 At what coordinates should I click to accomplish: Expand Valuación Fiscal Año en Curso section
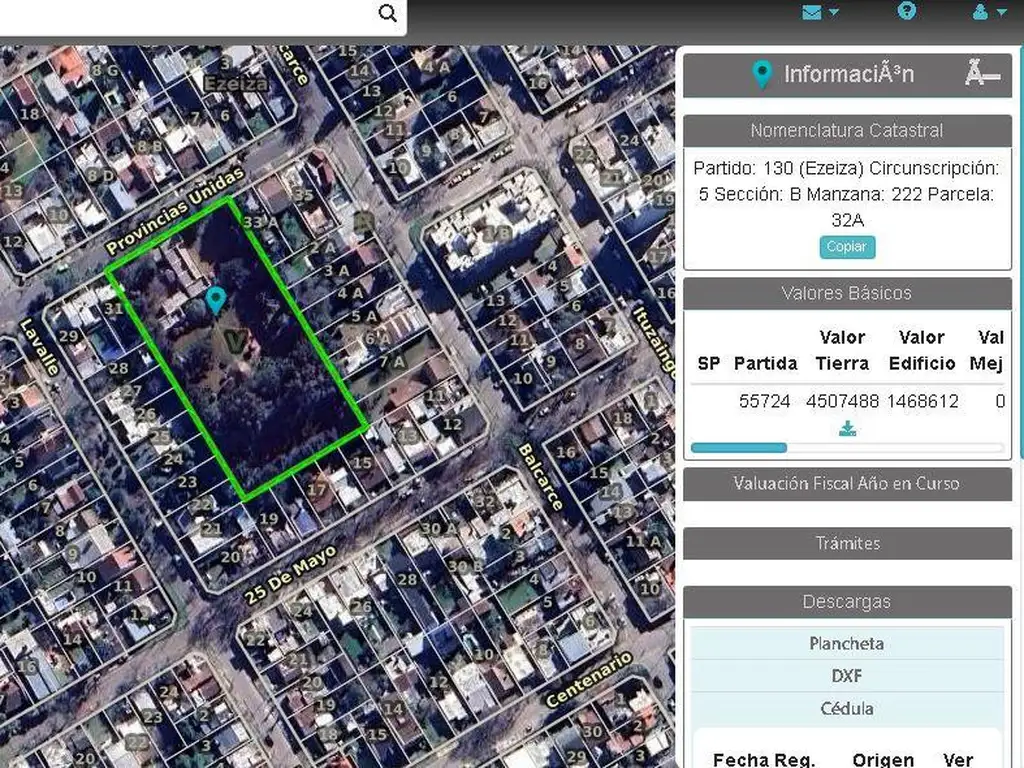click(x=847, y=484)
